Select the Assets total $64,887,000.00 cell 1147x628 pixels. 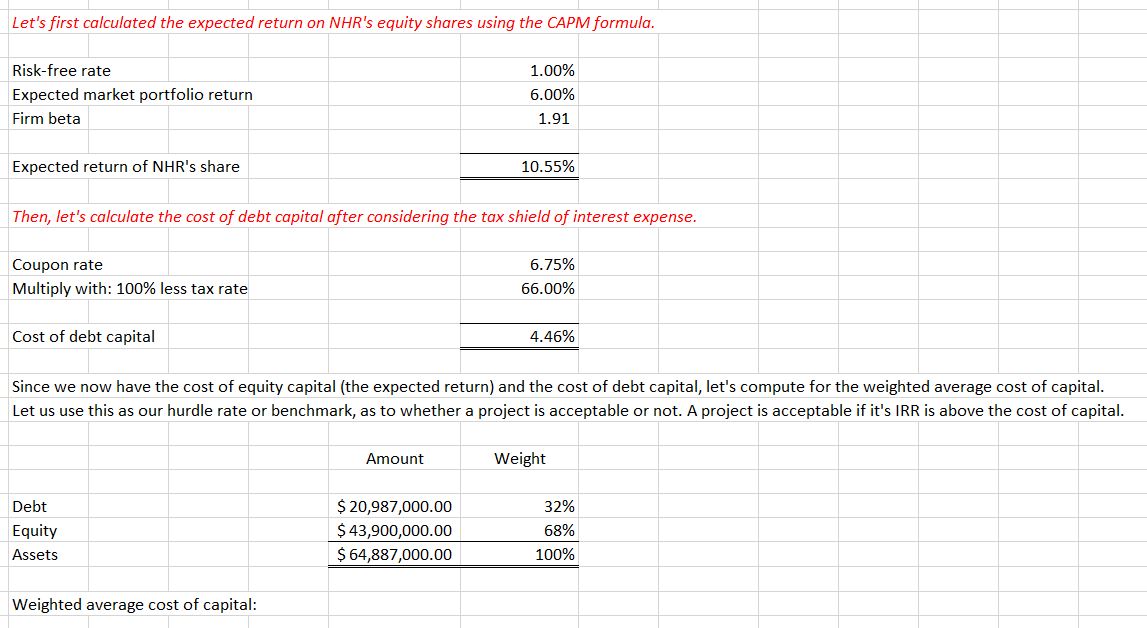(395, 555)
